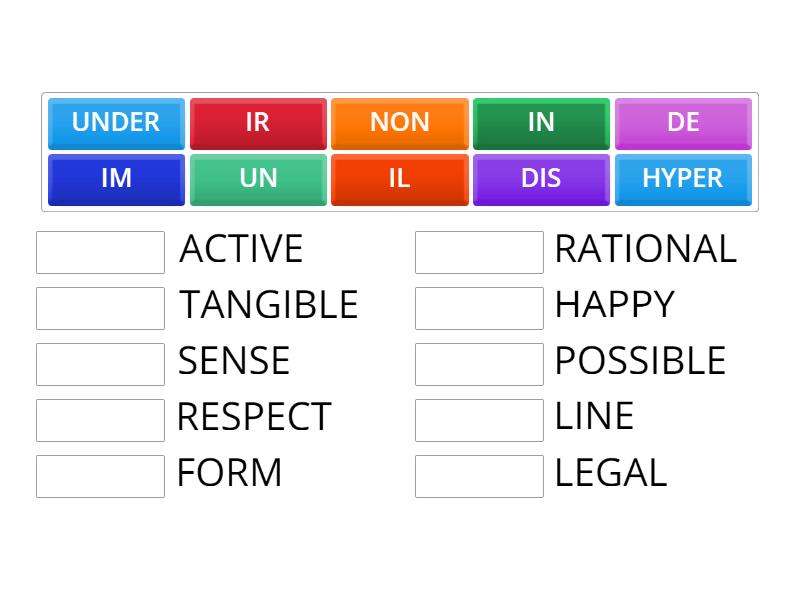
Task: Click the blank box before ACTIVE
Action: (x=99, y=251)
